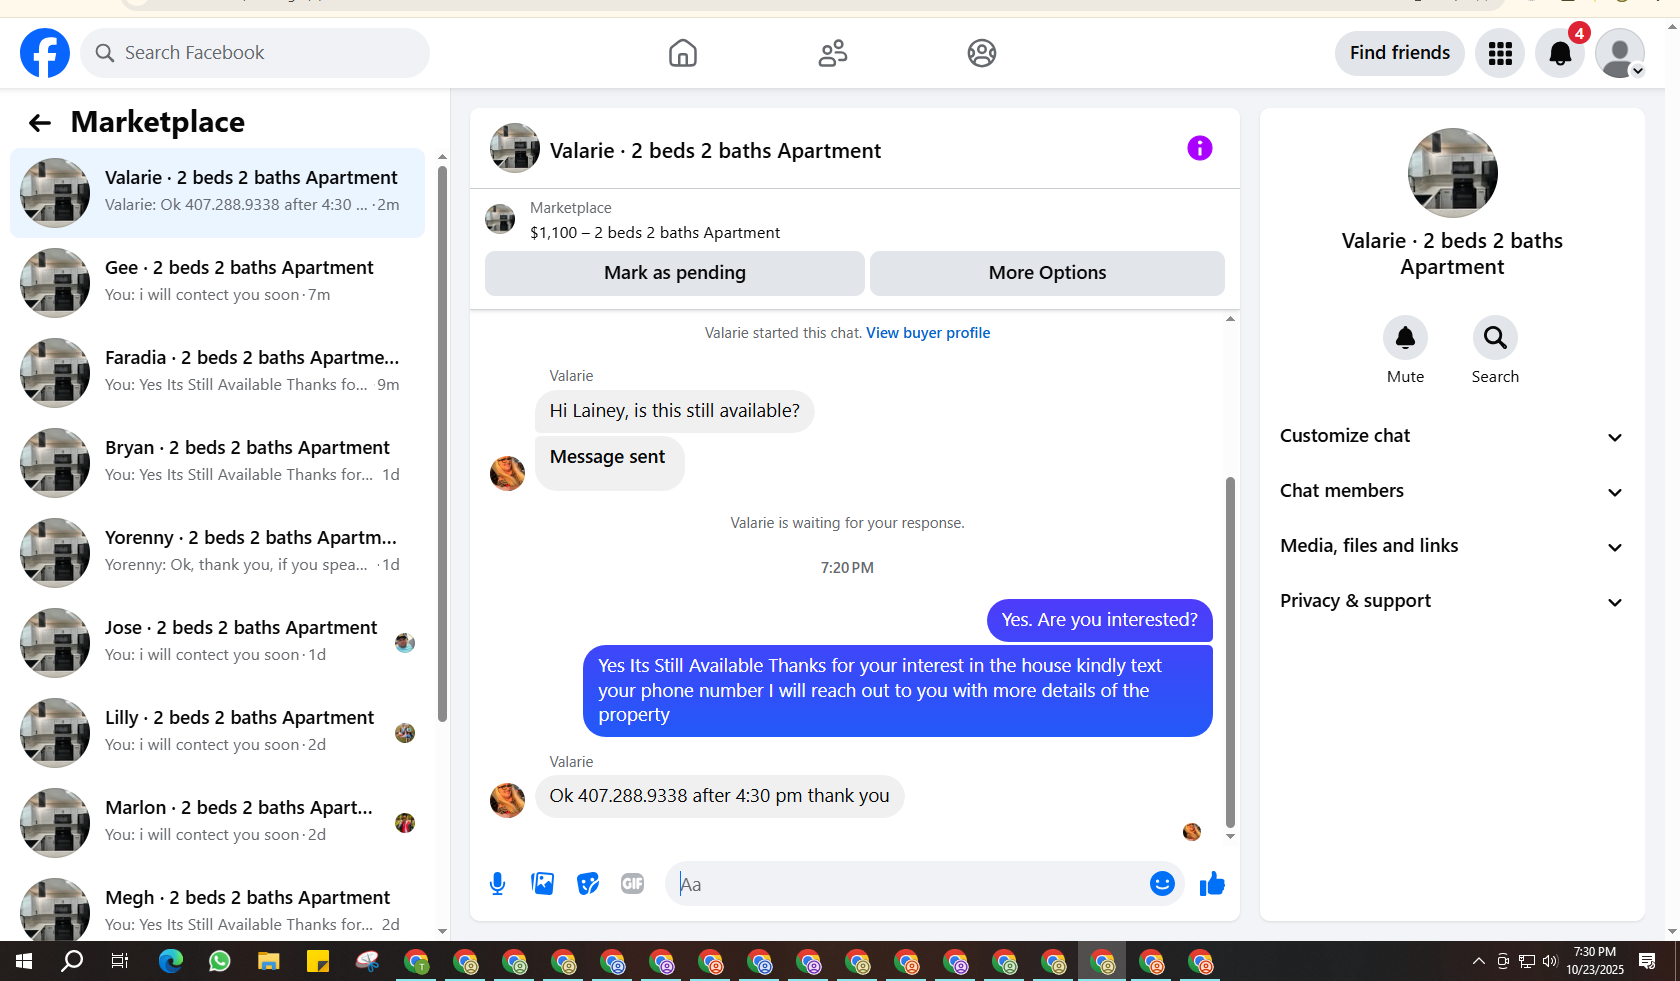Click the Find friends button
The image size is (1680, 981).
(1400, 53)
